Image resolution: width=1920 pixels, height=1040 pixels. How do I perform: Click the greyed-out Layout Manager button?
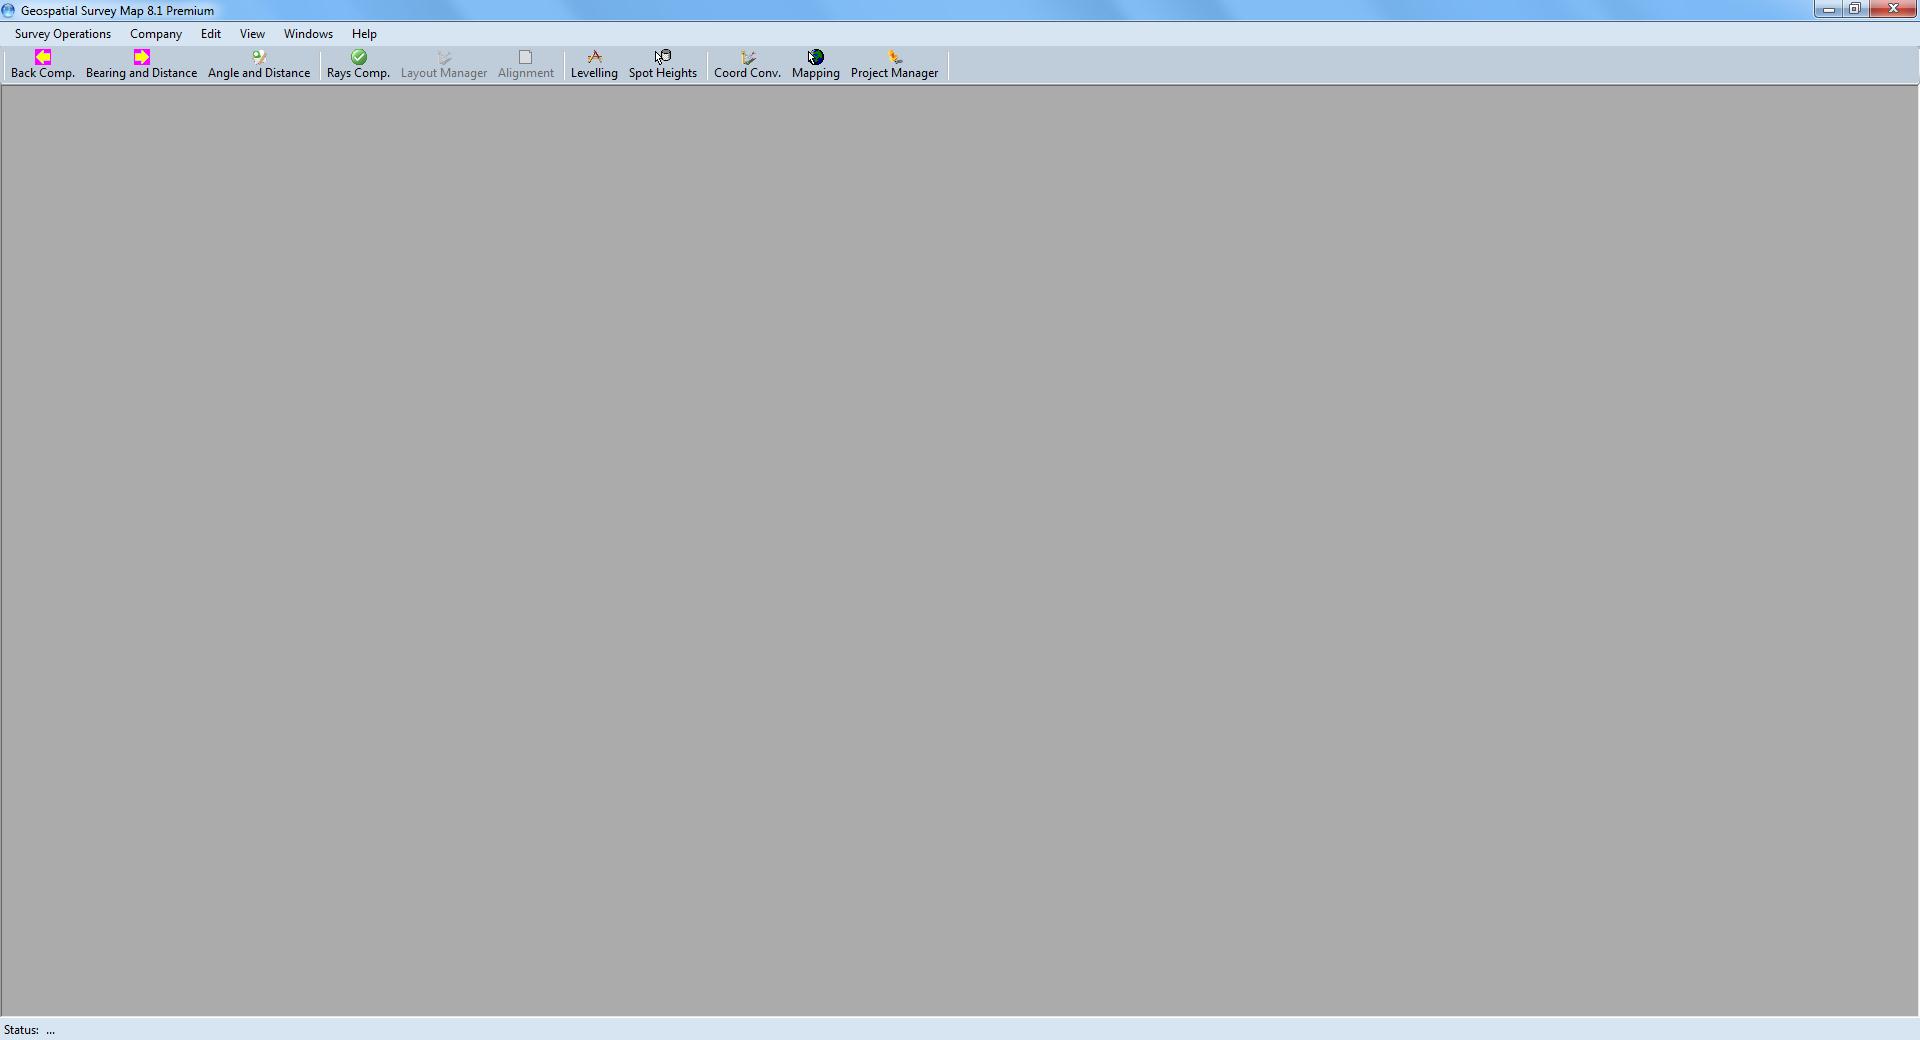click(x=444, y=65)
